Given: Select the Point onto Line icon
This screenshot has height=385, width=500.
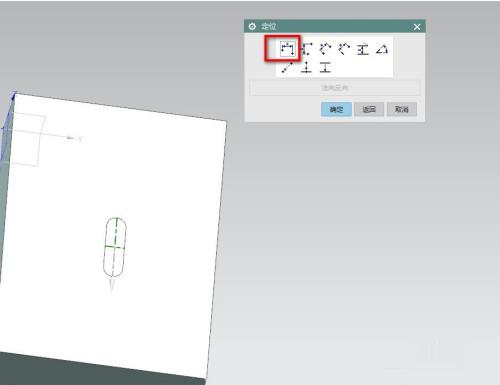Looking at the screenshot, I should tap(306, 67).
